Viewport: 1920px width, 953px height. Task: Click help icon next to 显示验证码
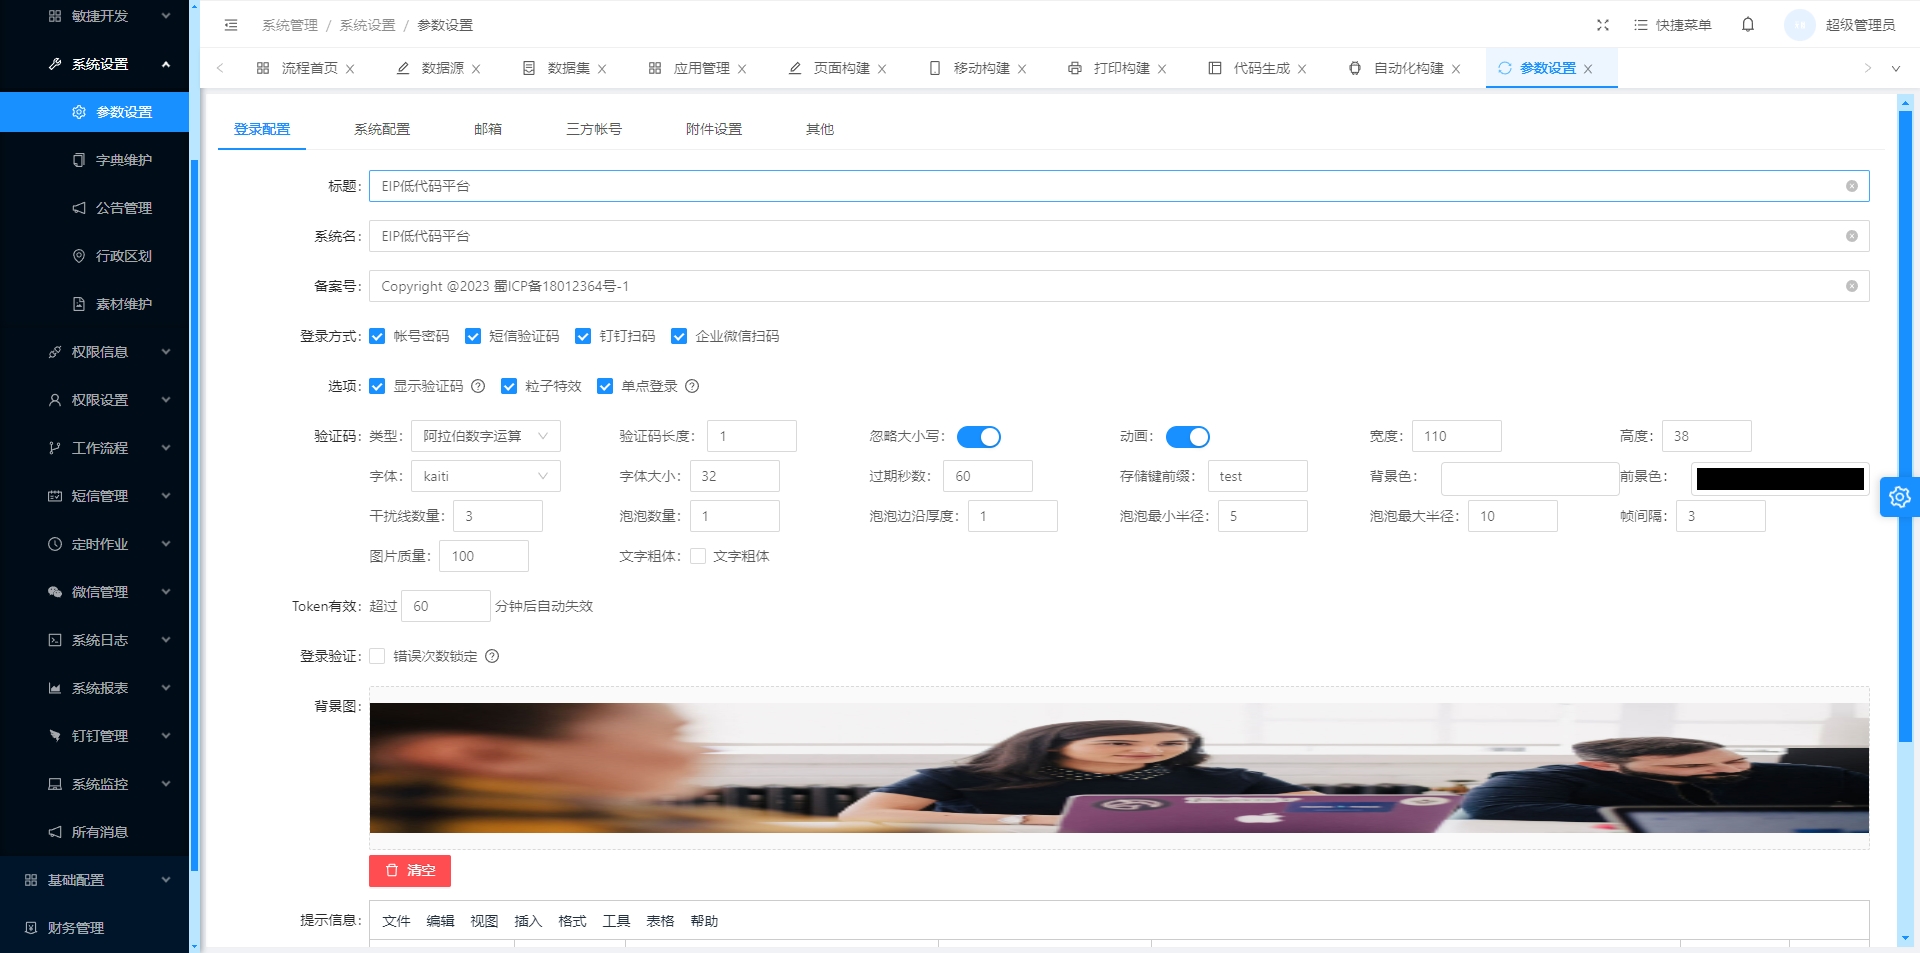478,387
